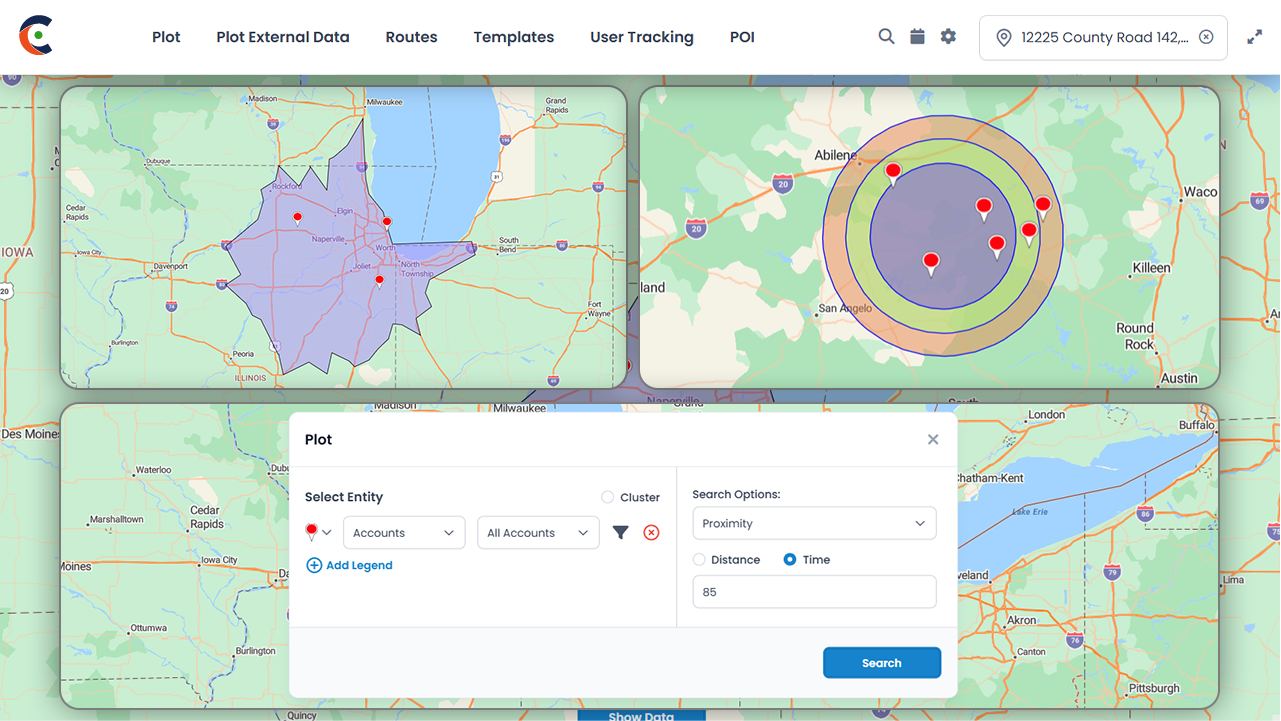This screenshot has width=1281, height=721.
Task: Open the User Tracking menu
Action: (x=642, y=37)
